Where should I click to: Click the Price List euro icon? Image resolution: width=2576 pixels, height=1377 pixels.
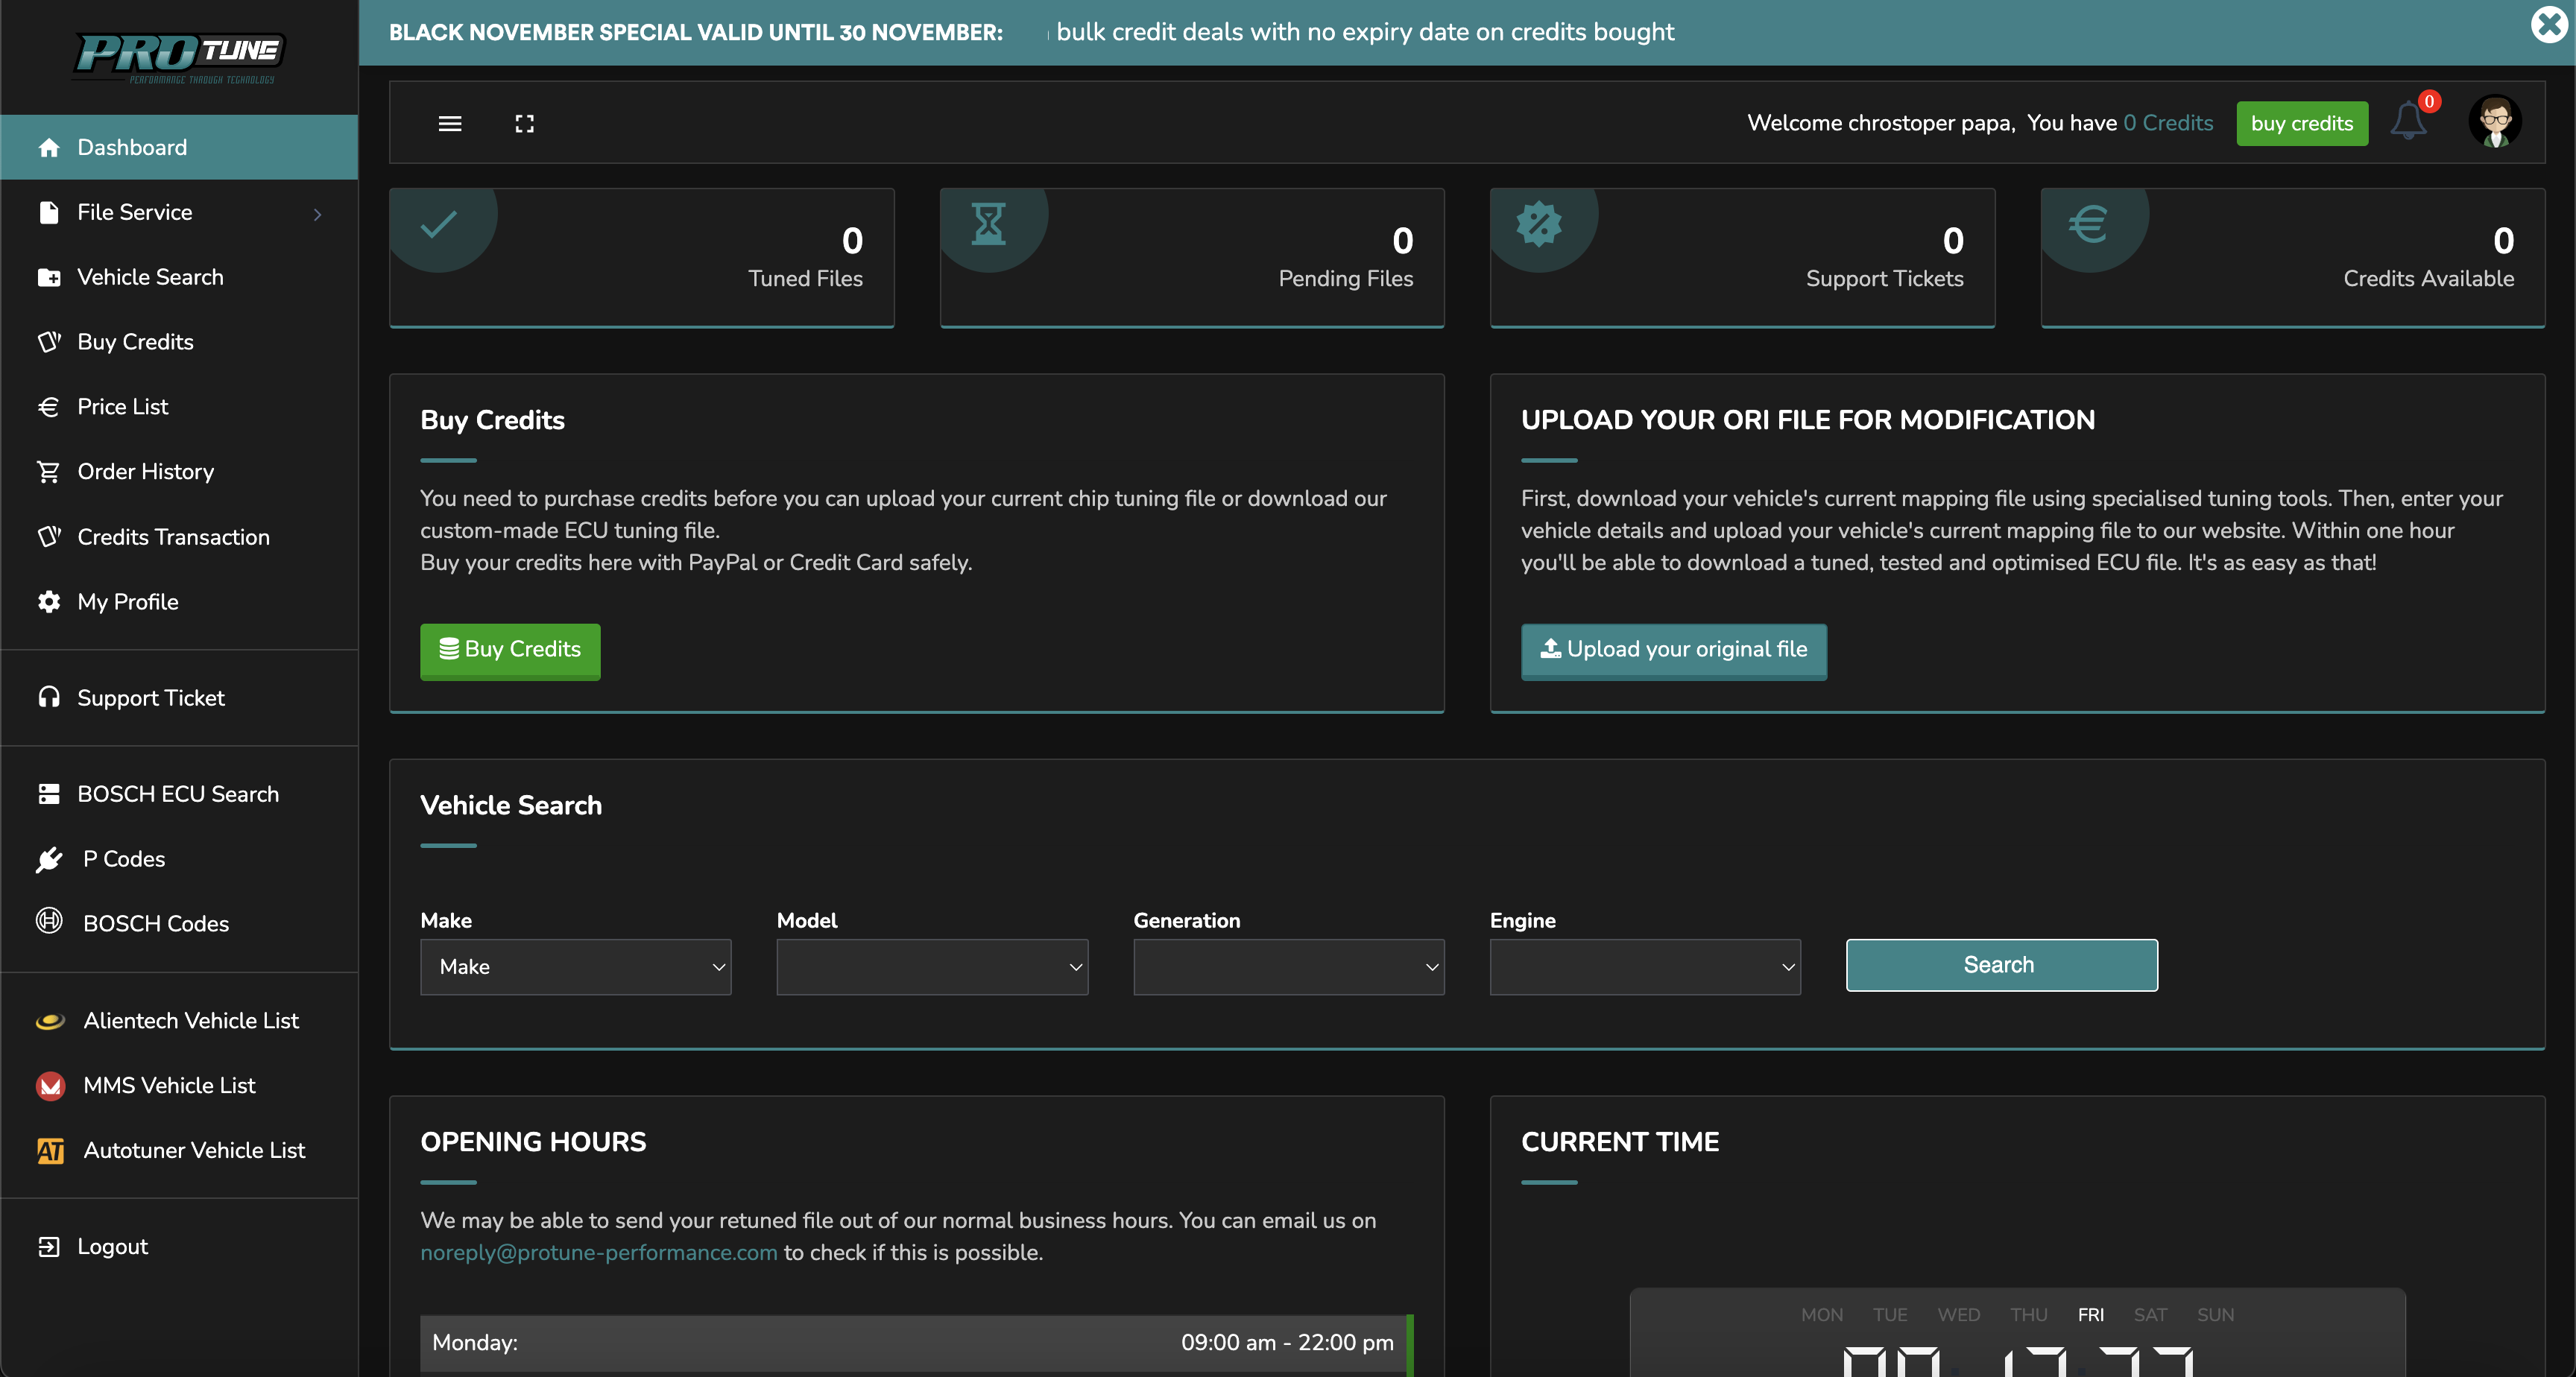click(x=49, y=407)
